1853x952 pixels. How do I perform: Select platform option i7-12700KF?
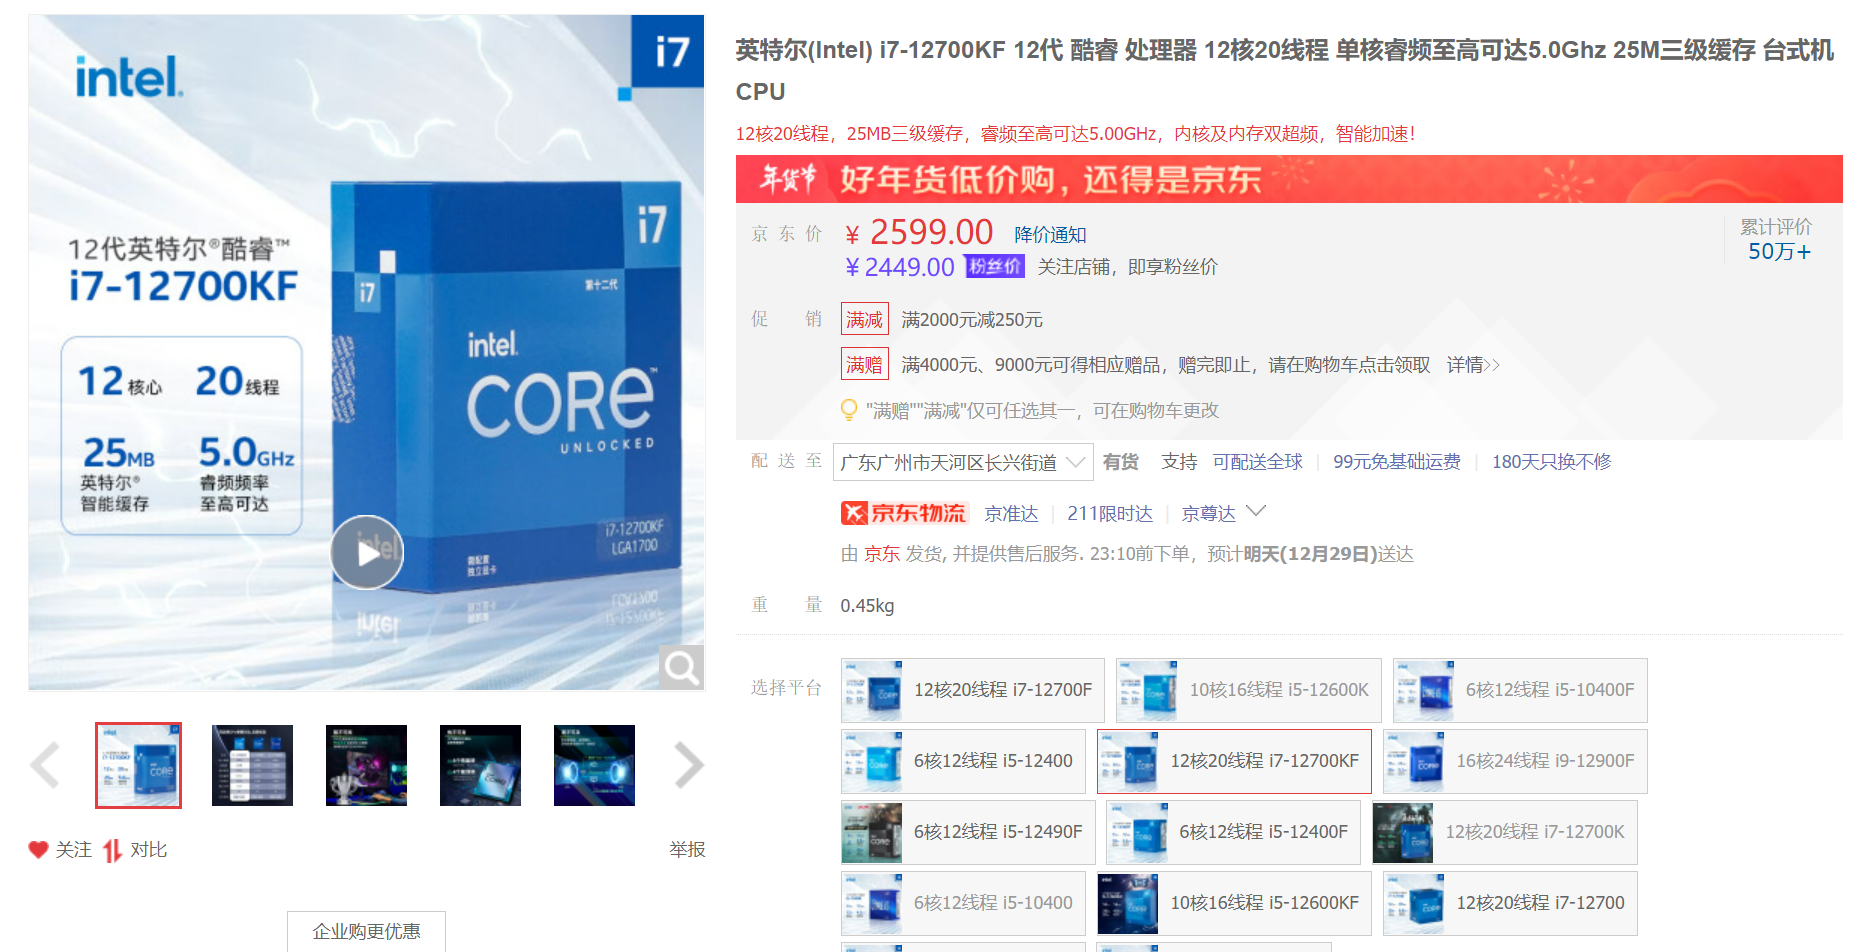coord(1234,761)
